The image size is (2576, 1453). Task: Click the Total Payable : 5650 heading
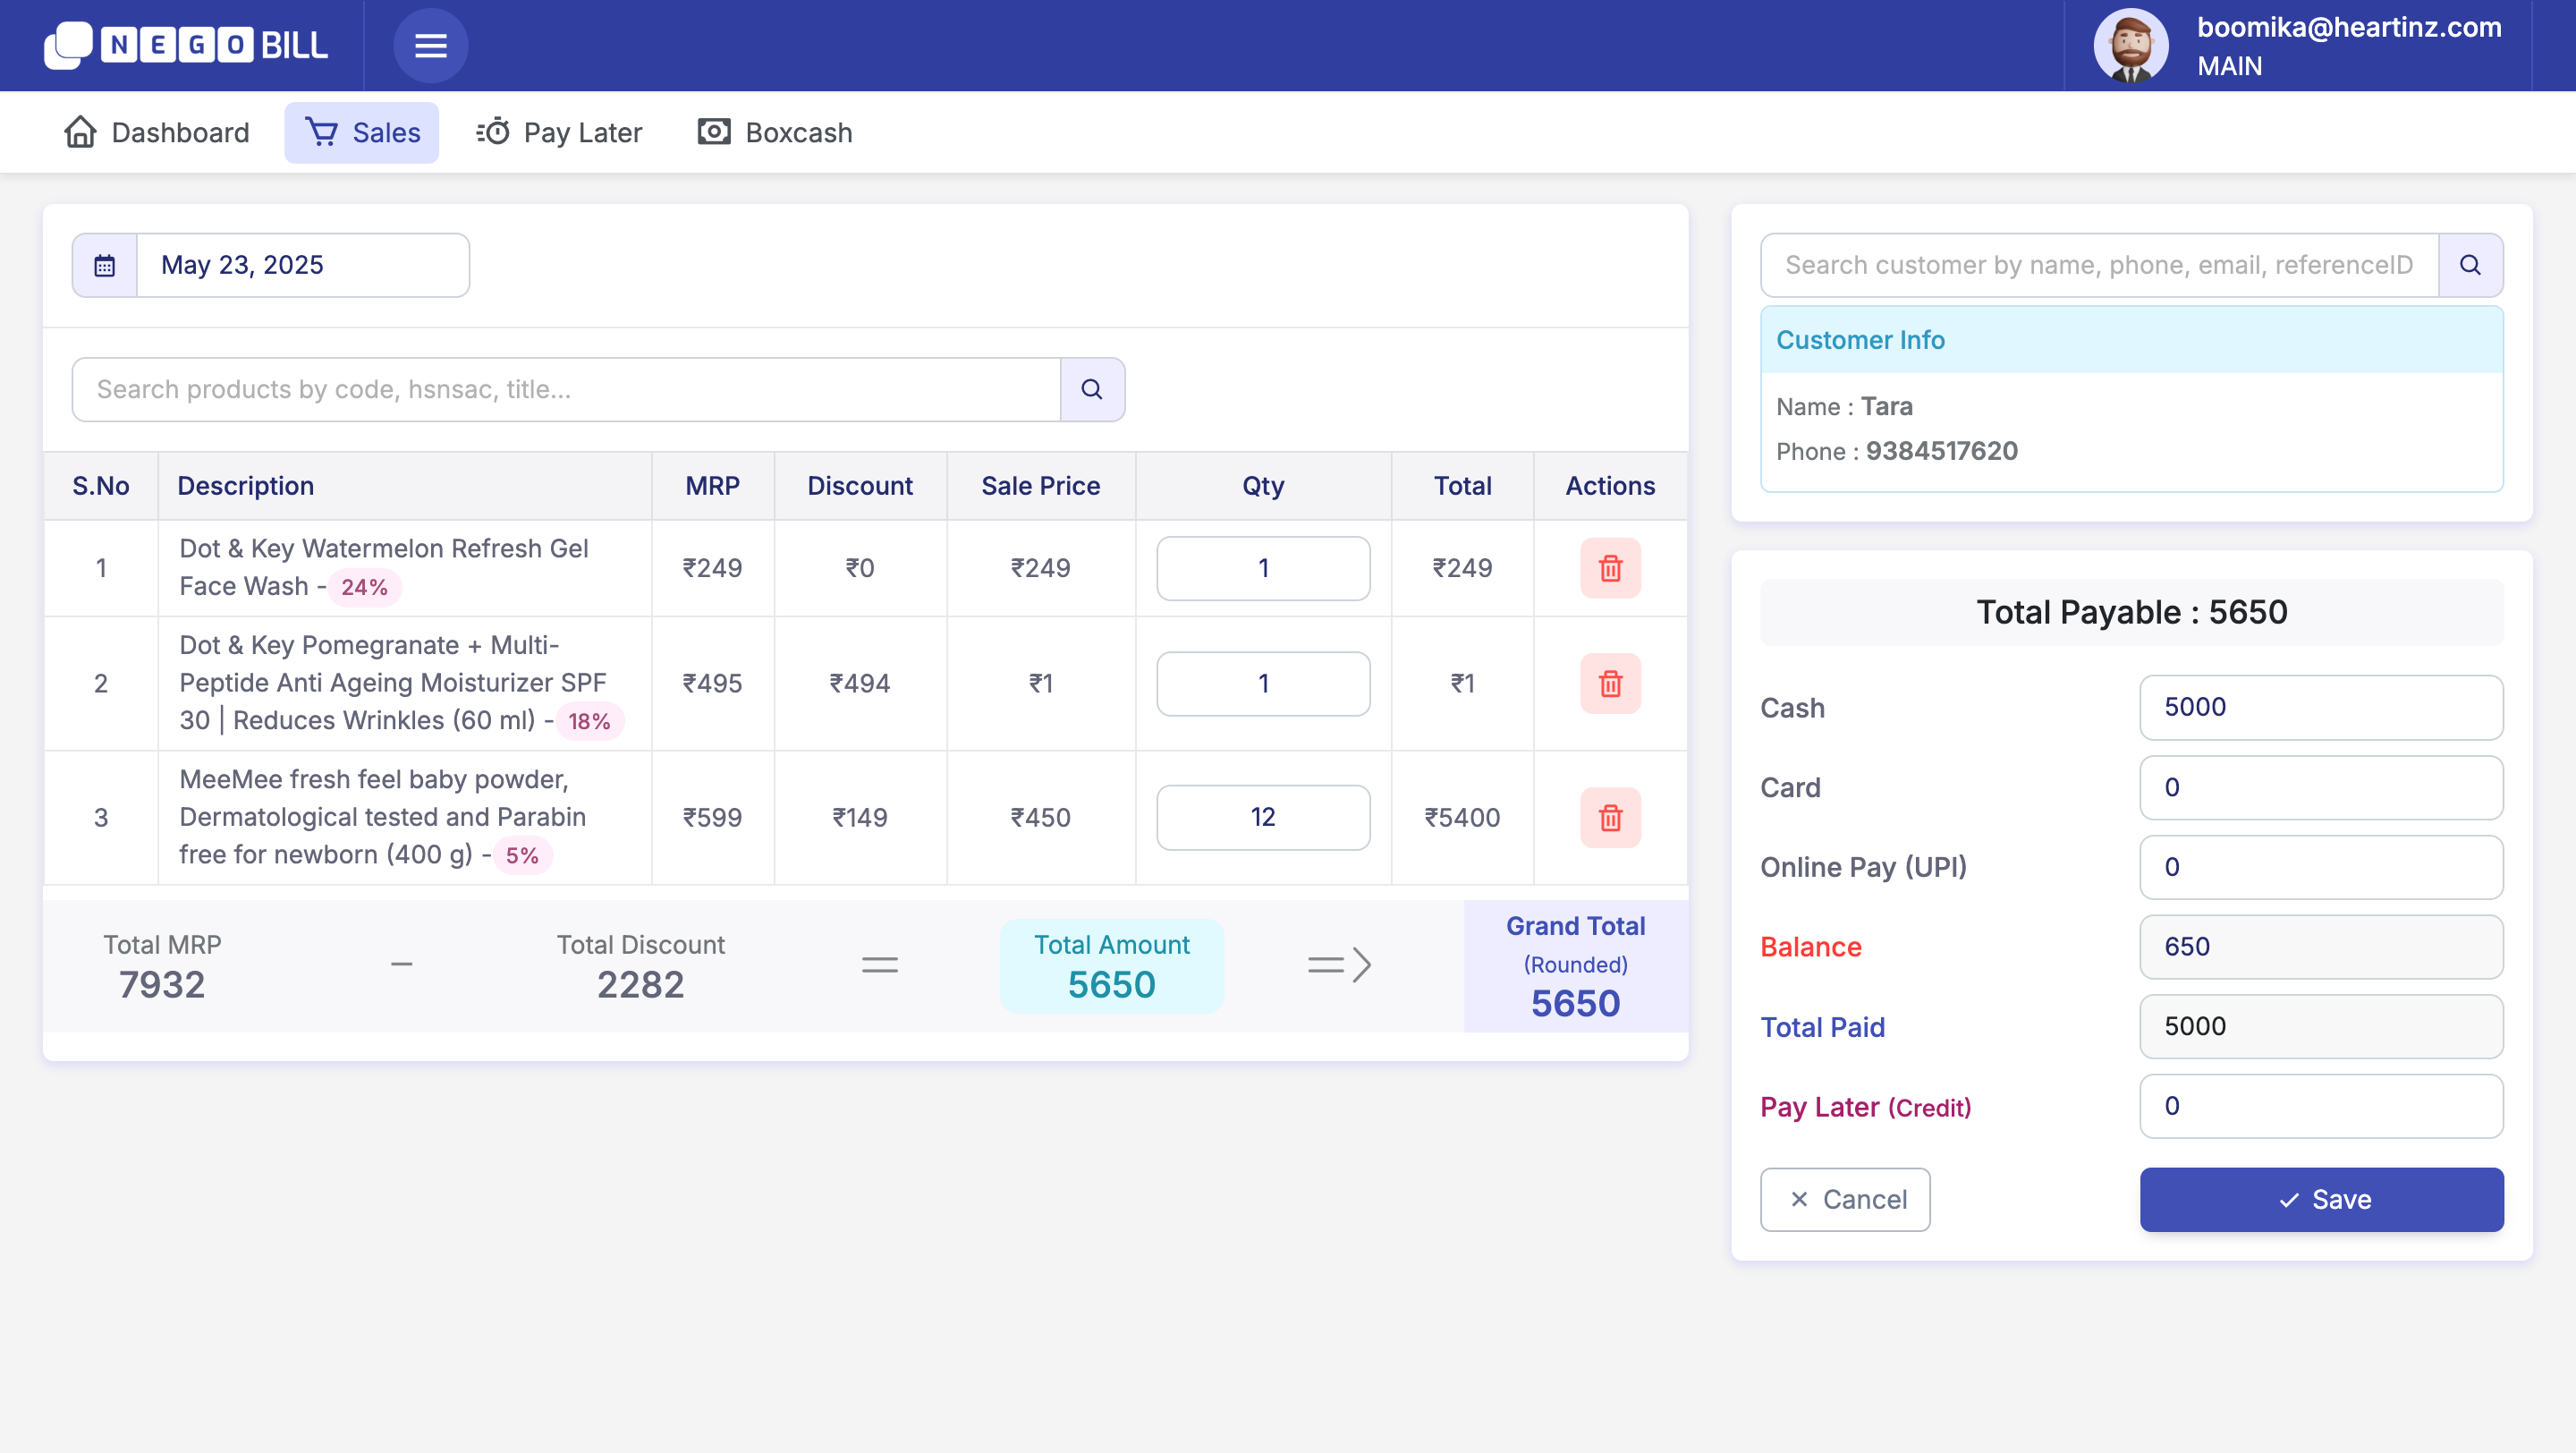click(x=2131, y=612)
